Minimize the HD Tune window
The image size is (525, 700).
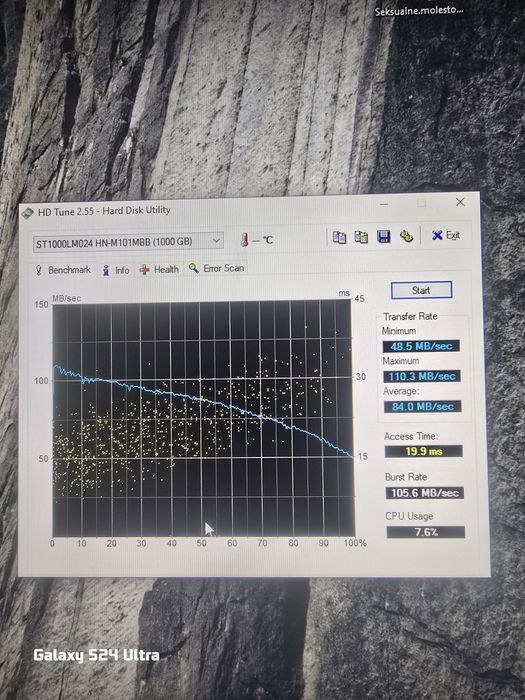click(384, 204)
